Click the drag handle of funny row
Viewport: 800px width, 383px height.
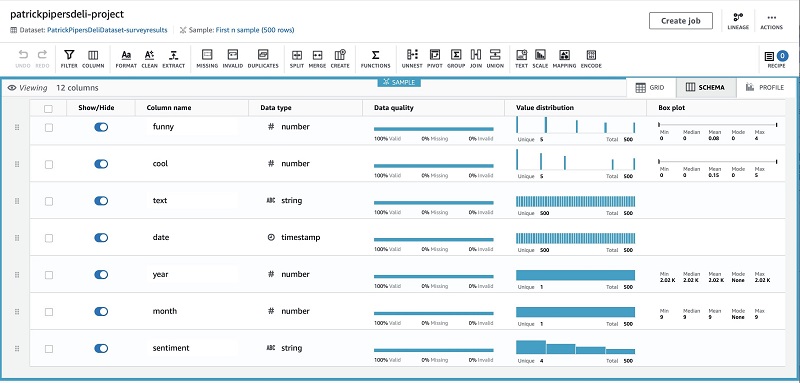(17, 127)
